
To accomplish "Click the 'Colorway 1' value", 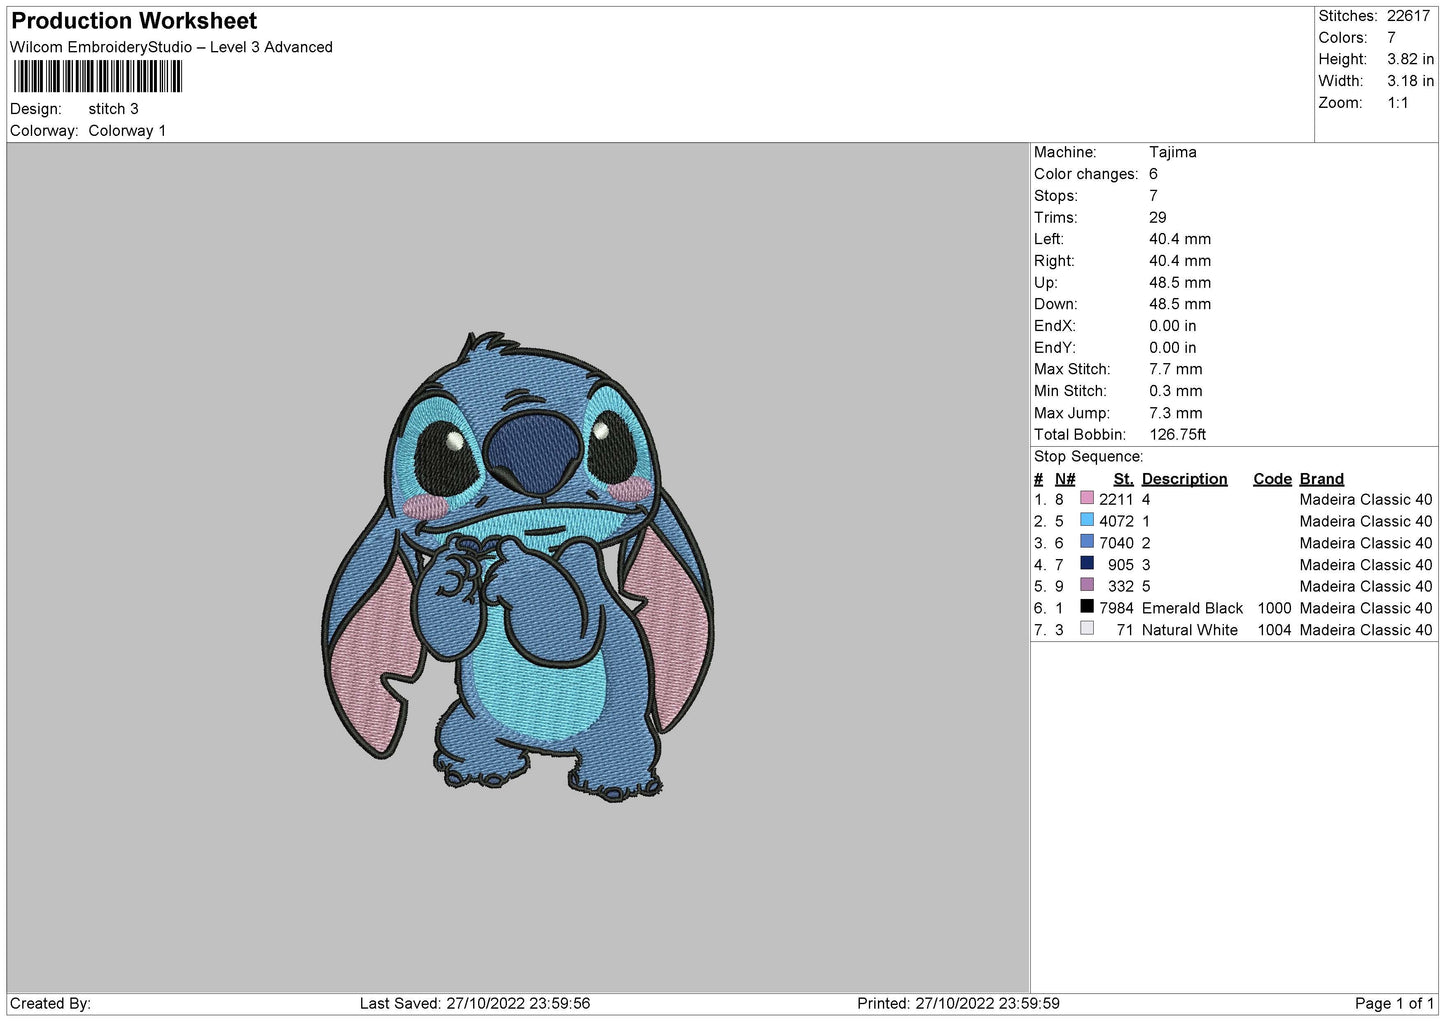I will [127, 131].
